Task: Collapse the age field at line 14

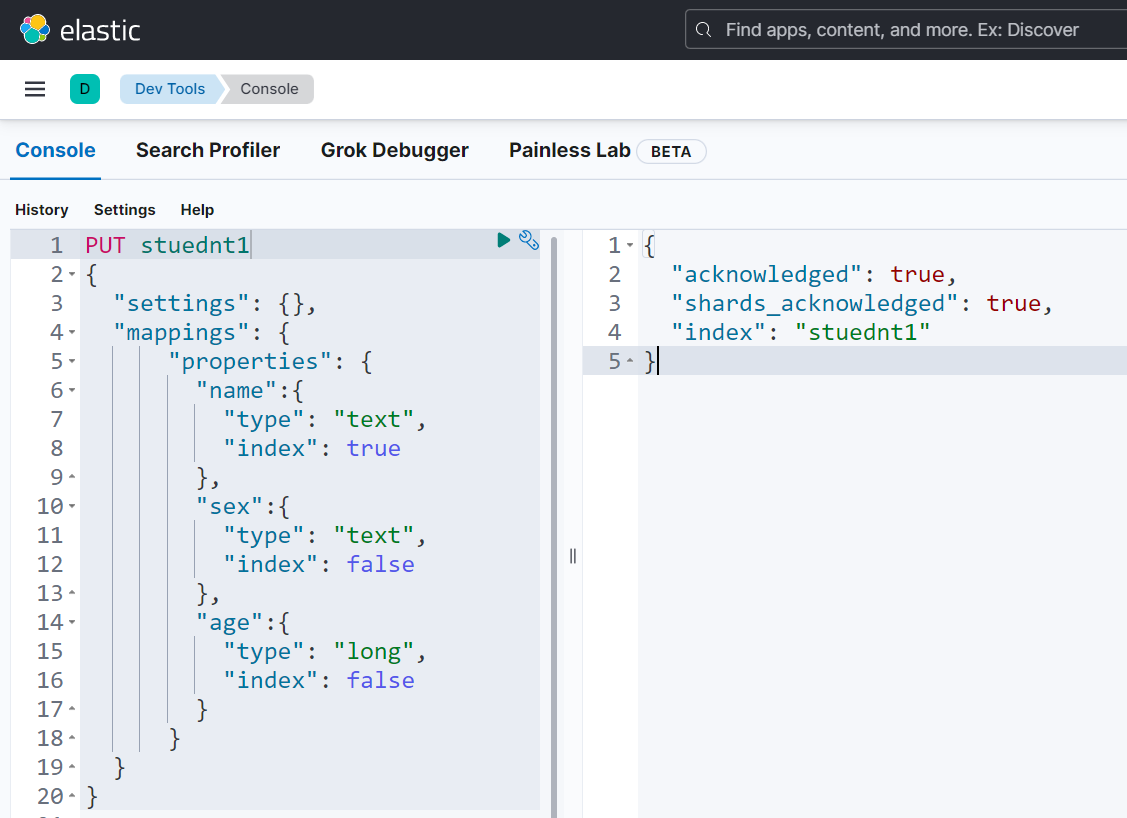Action: (72, 623)
